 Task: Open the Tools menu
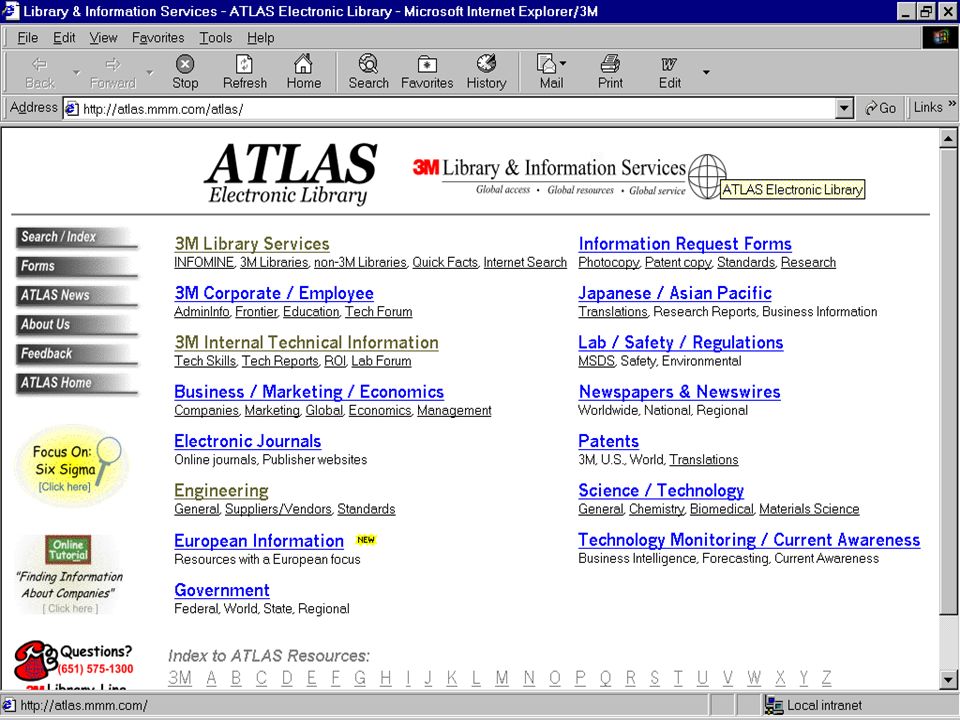pyautogui.click(x=216, y=38)
